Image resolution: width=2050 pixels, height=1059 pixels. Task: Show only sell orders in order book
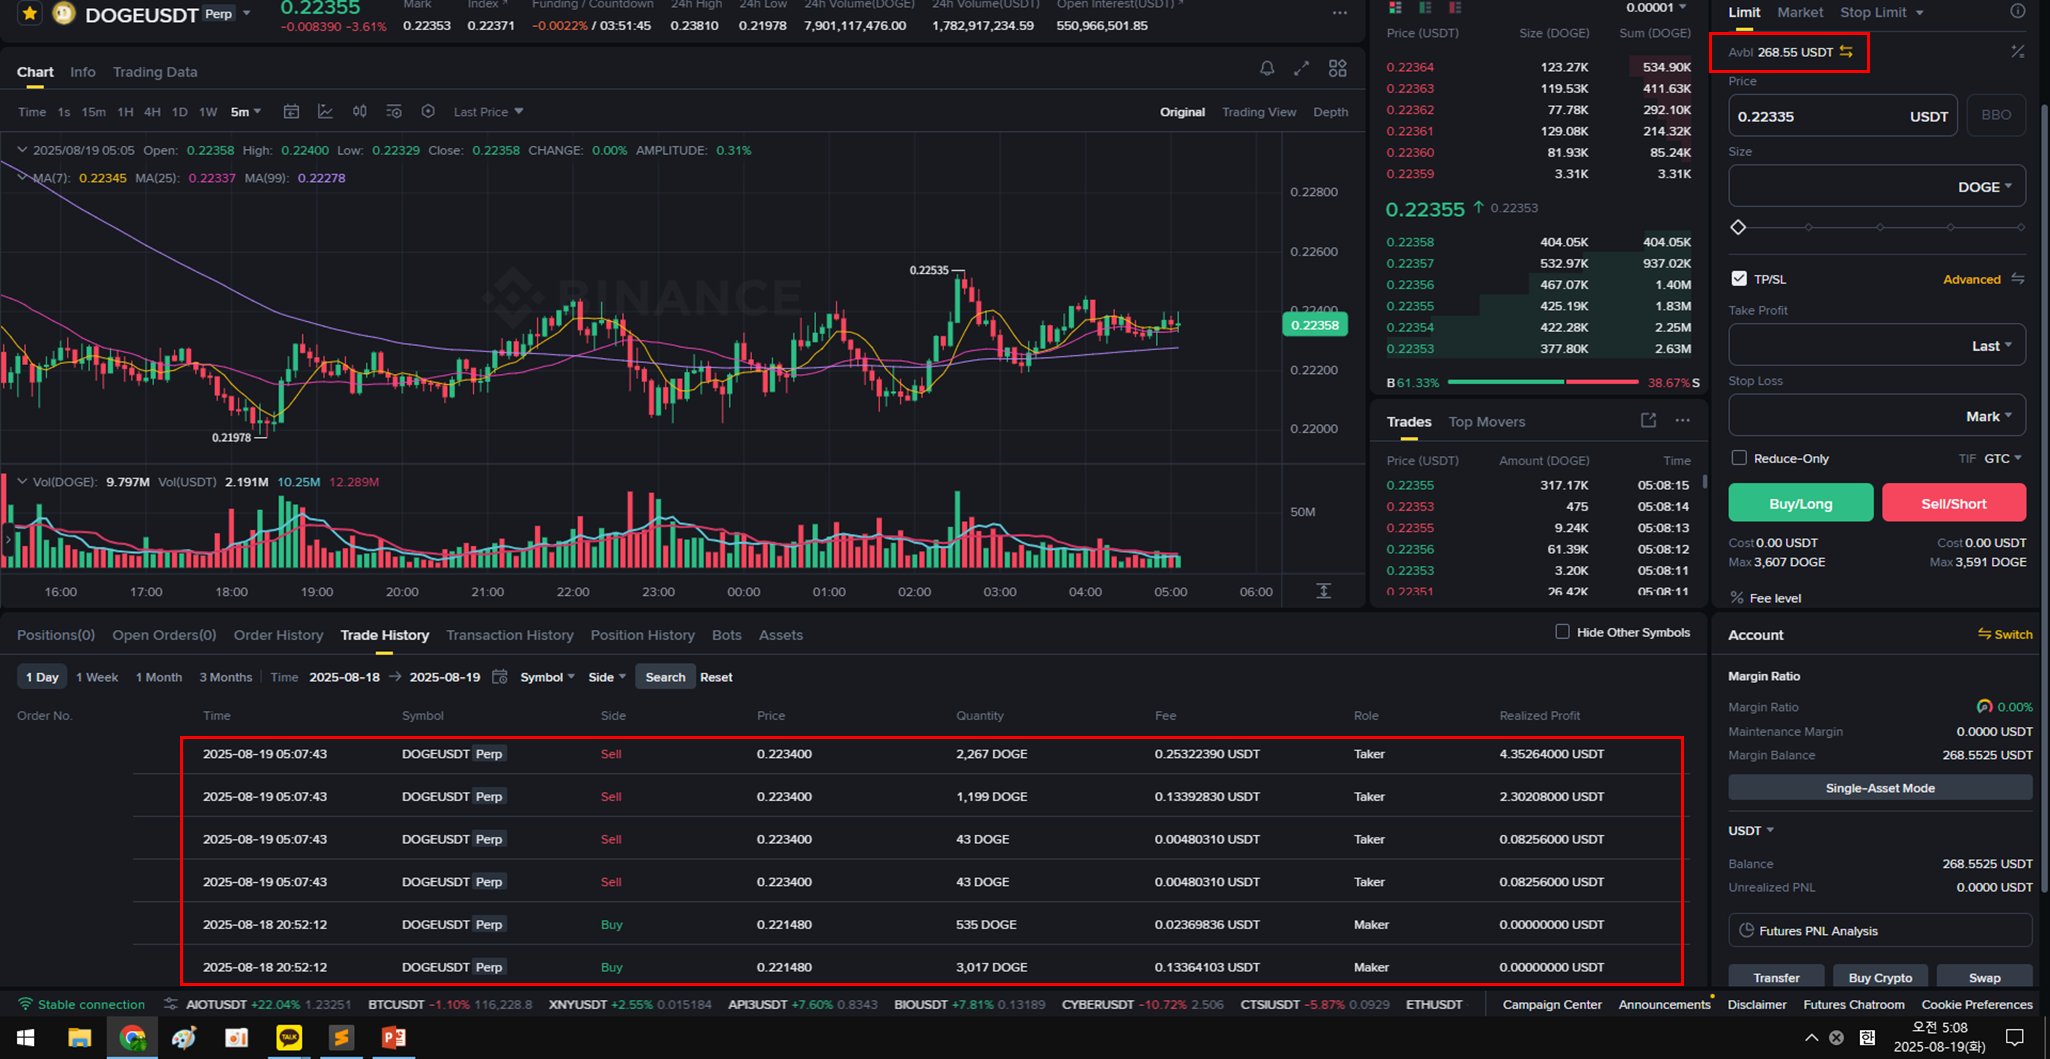tap(1455, 8)
